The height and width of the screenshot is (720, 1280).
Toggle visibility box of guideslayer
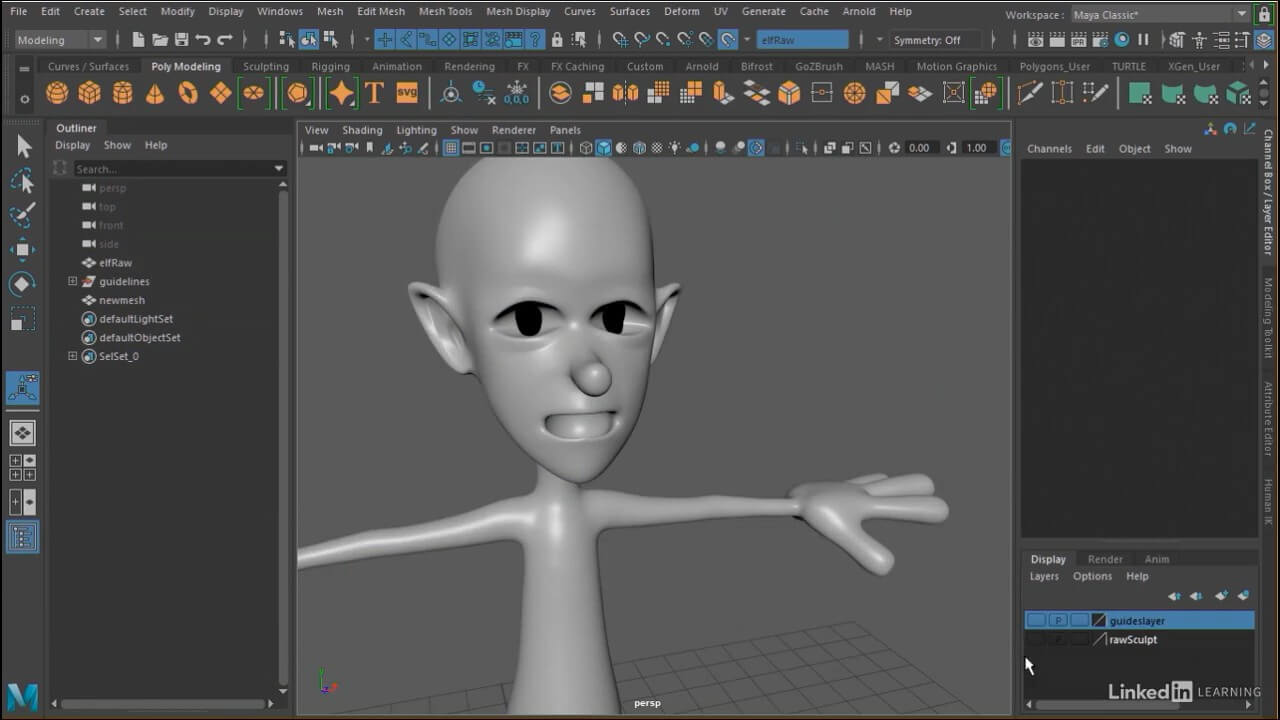point(1036,621)
